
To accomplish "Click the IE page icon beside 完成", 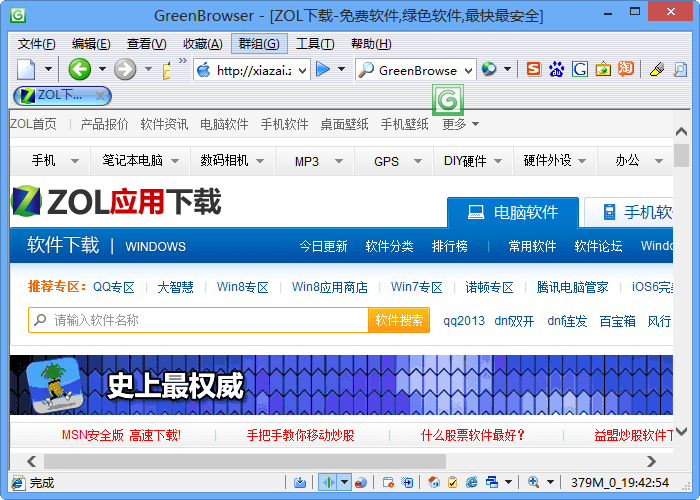I will coord(18,483).
